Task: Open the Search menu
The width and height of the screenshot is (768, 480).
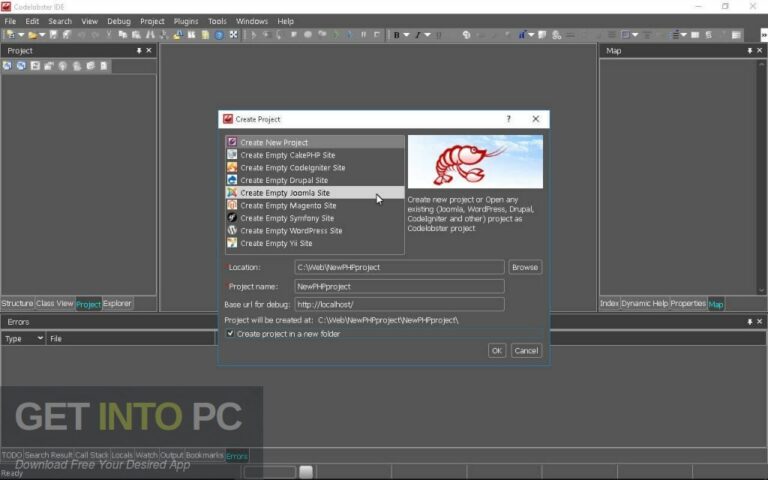Action: pos(60,21)
